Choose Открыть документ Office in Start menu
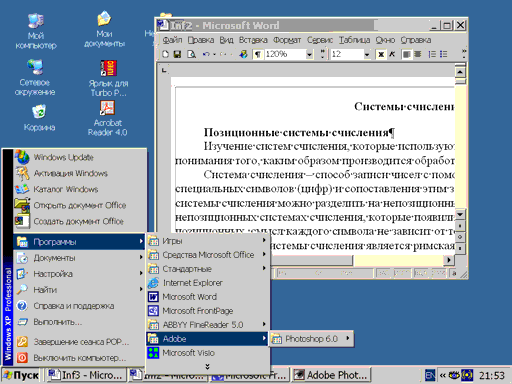The width and height of the screenshot is (512, 384). tap(80, 205)
